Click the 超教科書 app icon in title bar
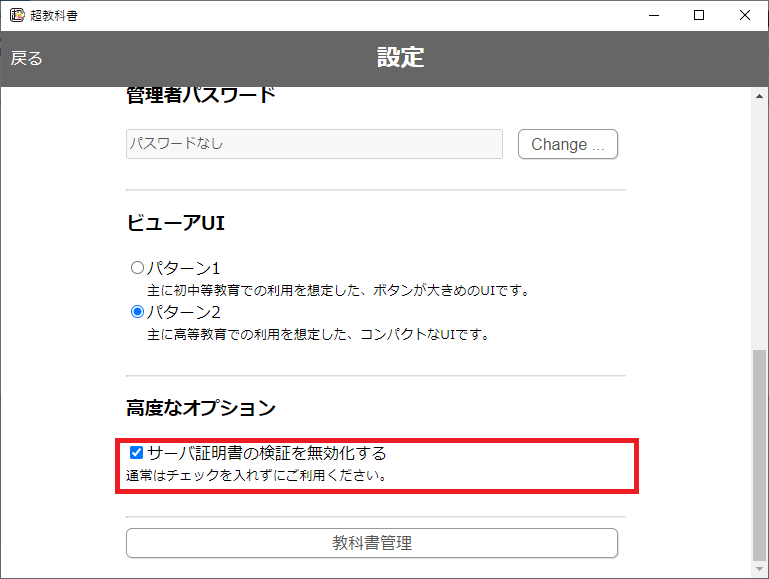 point(17,15)
